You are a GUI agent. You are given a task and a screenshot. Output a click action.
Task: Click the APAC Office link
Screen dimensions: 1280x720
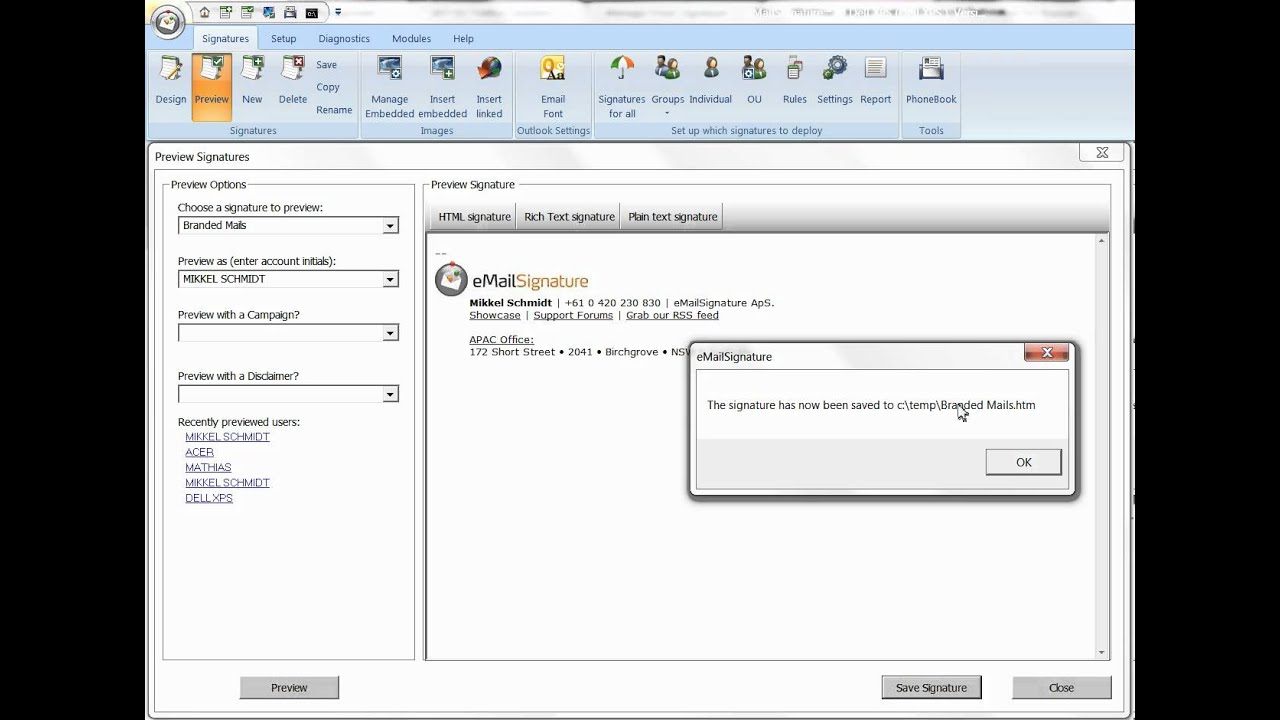tap(502, 340)
